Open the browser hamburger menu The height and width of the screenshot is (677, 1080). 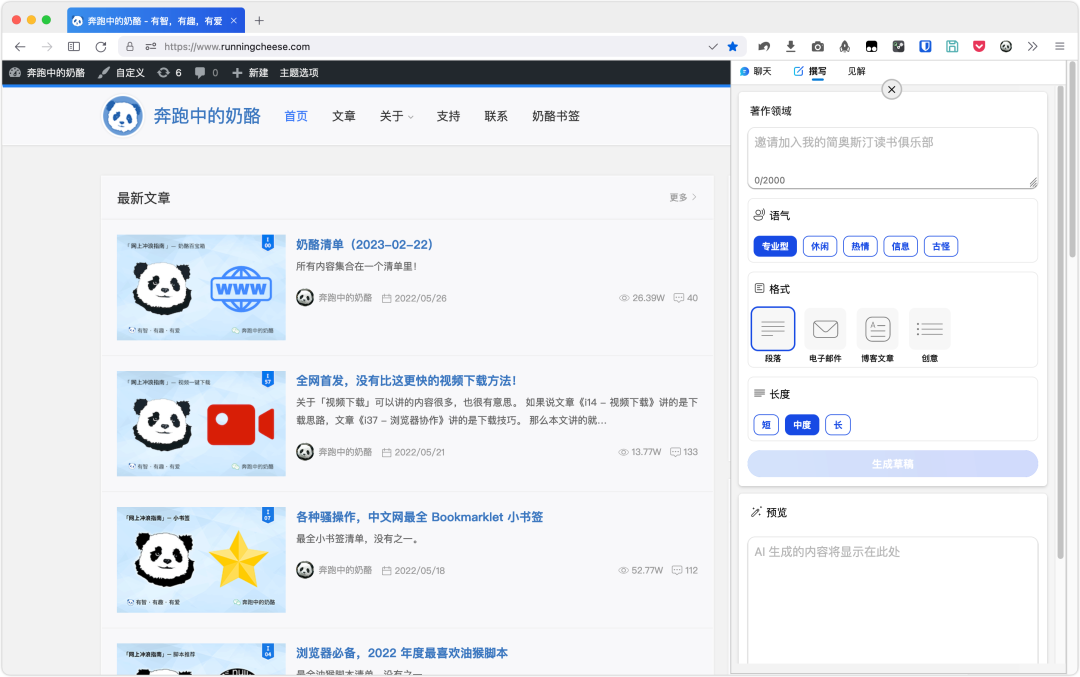point(1059,46)
